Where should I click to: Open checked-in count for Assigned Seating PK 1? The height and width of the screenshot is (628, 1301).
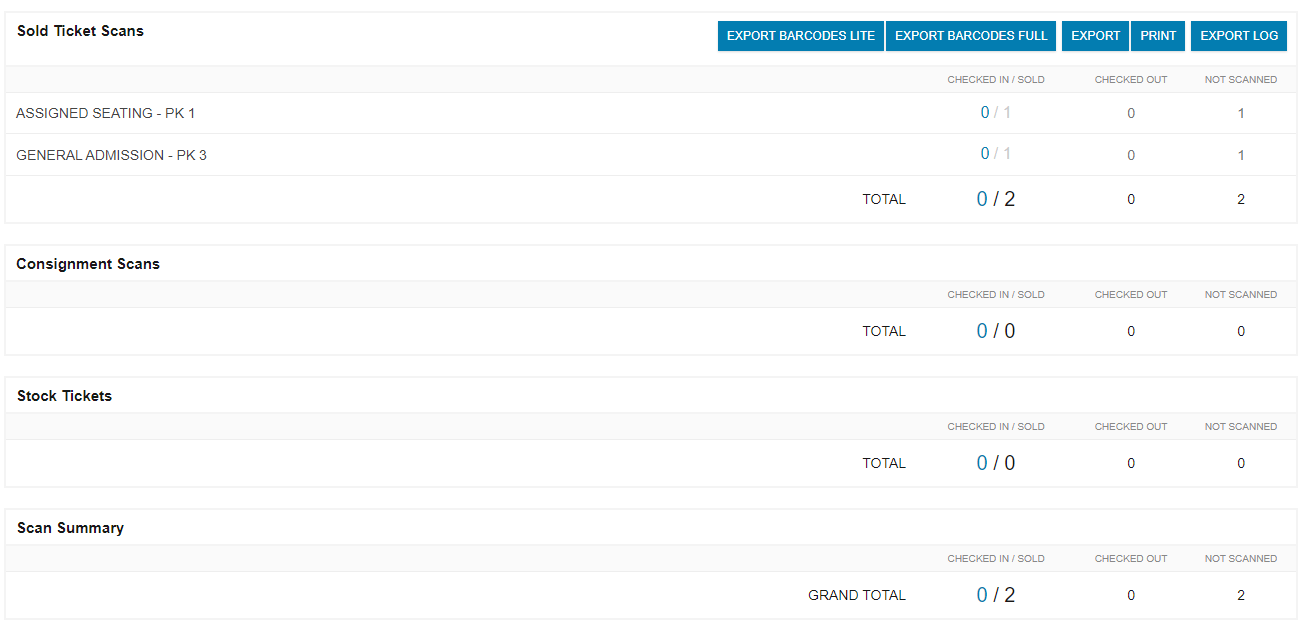click(x=985, y=113)
